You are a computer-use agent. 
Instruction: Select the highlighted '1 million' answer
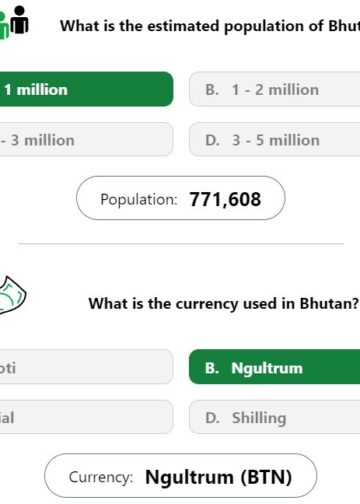(x=86, y=89)
